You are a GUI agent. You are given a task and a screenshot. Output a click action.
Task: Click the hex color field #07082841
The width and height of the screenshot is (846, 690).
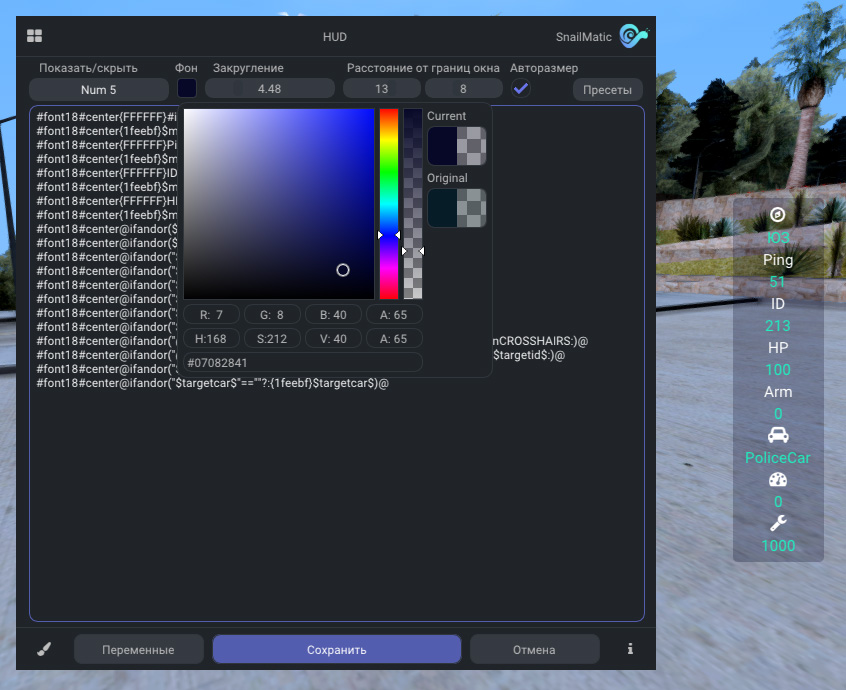pos(302,362)
